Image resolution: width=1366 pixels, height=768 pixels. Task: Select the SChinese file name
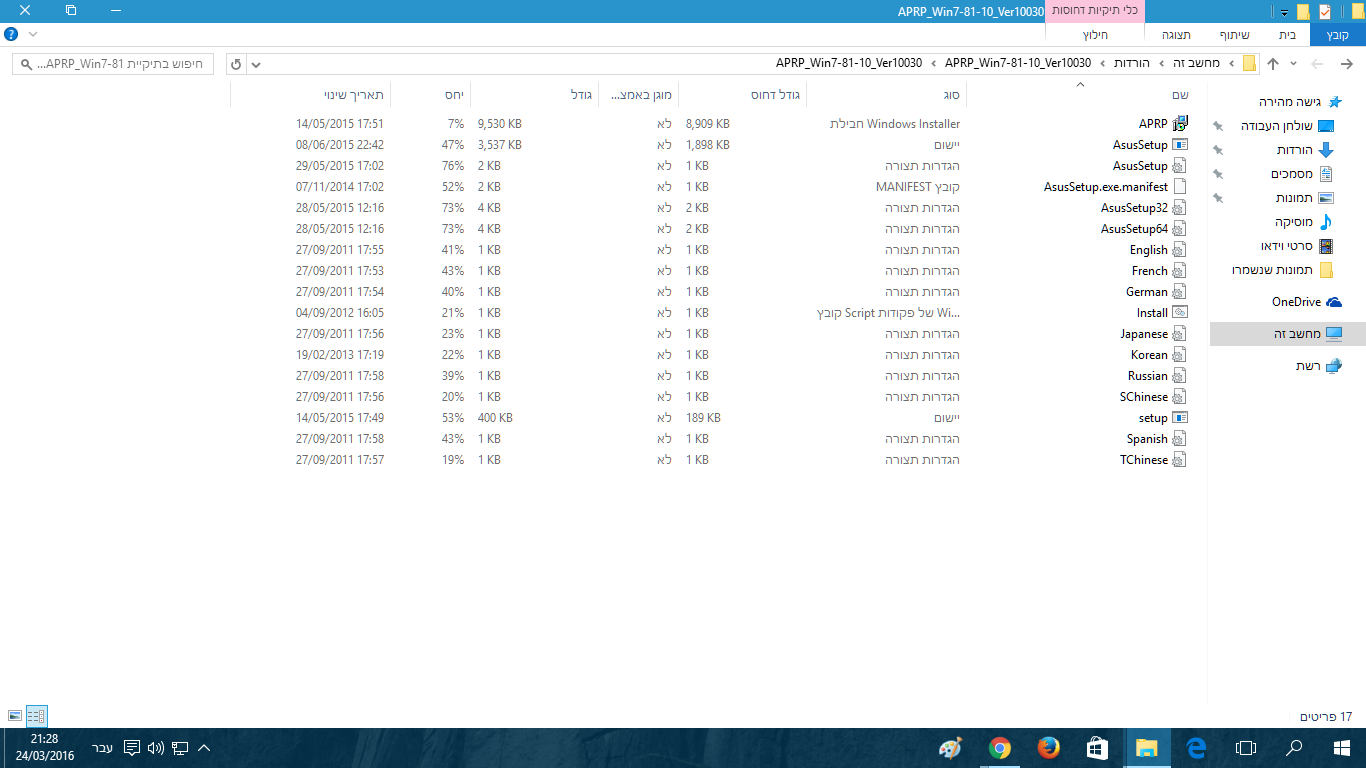click(1144, 397)
